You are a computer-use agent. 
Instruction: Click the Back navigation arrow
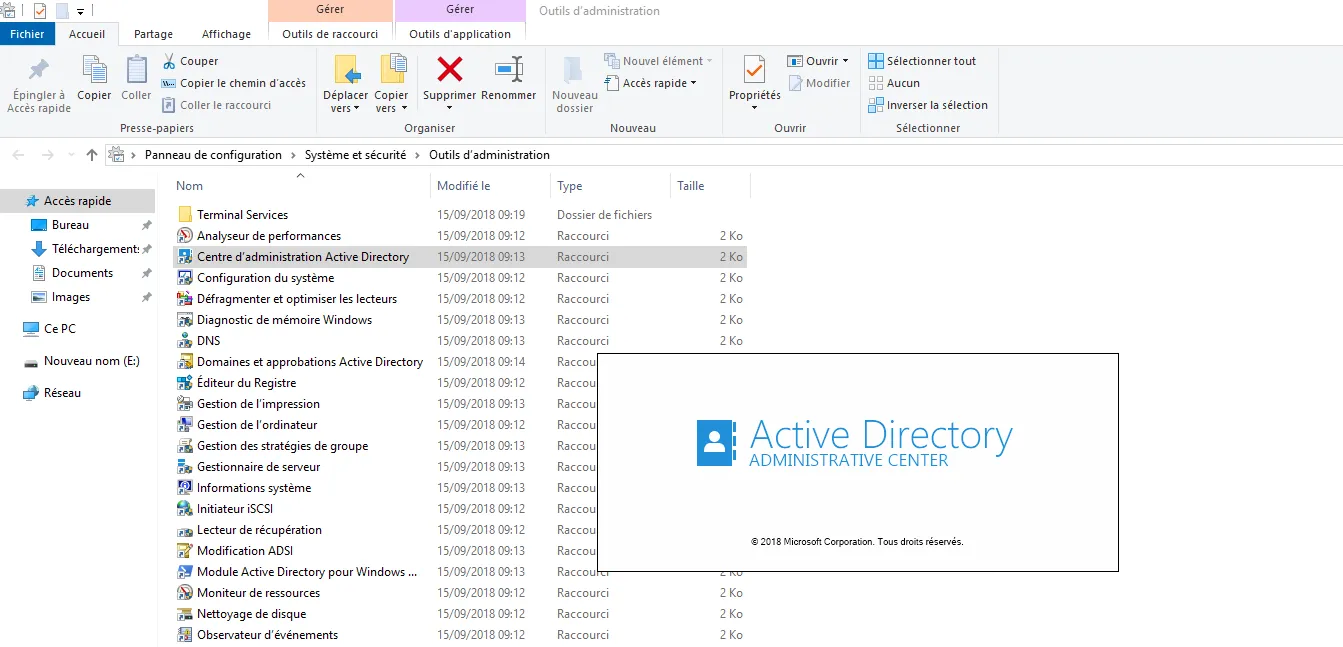[18, 155]
